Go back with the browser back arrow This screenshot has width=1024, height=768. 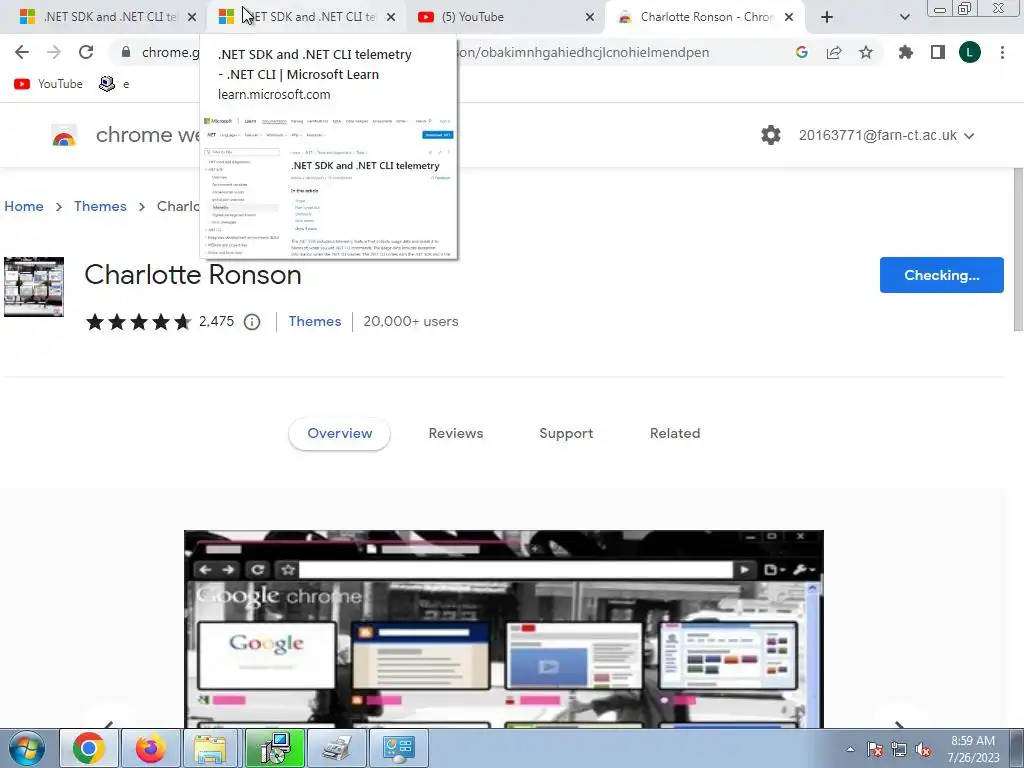(22, 52)
